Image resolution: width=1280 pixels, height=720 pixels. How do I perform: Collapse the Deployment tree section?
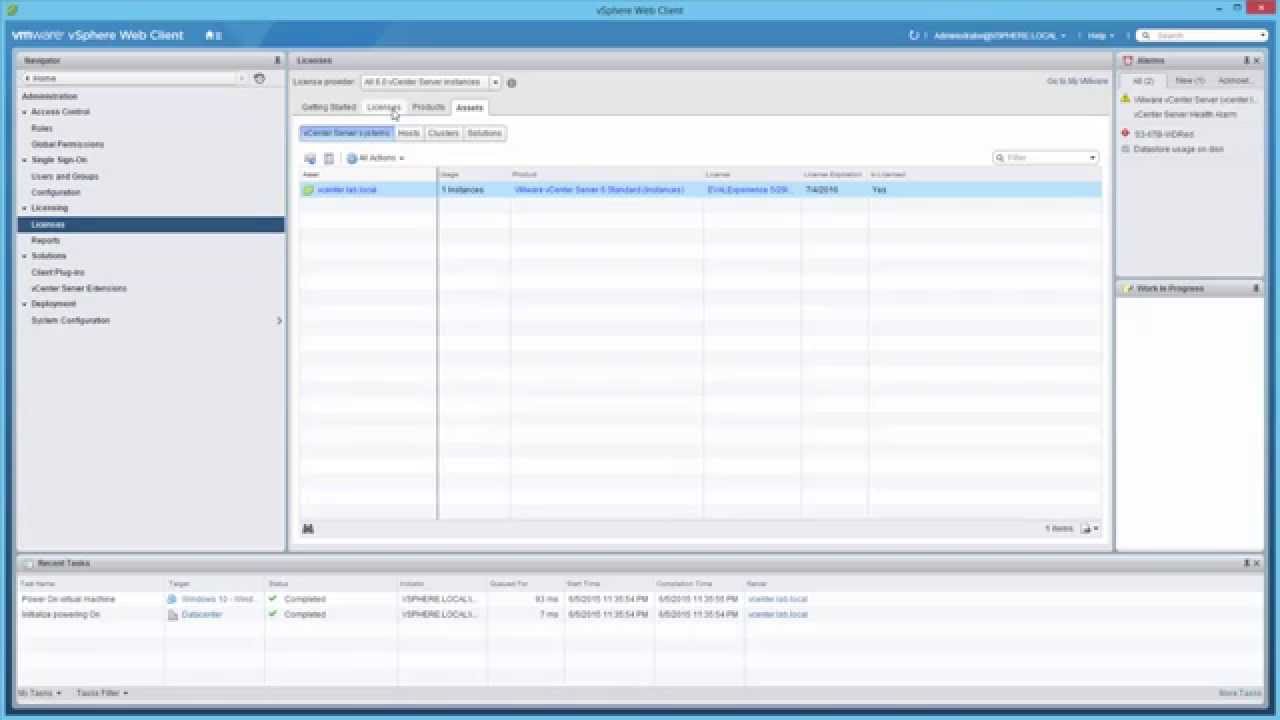coord(25,304)
